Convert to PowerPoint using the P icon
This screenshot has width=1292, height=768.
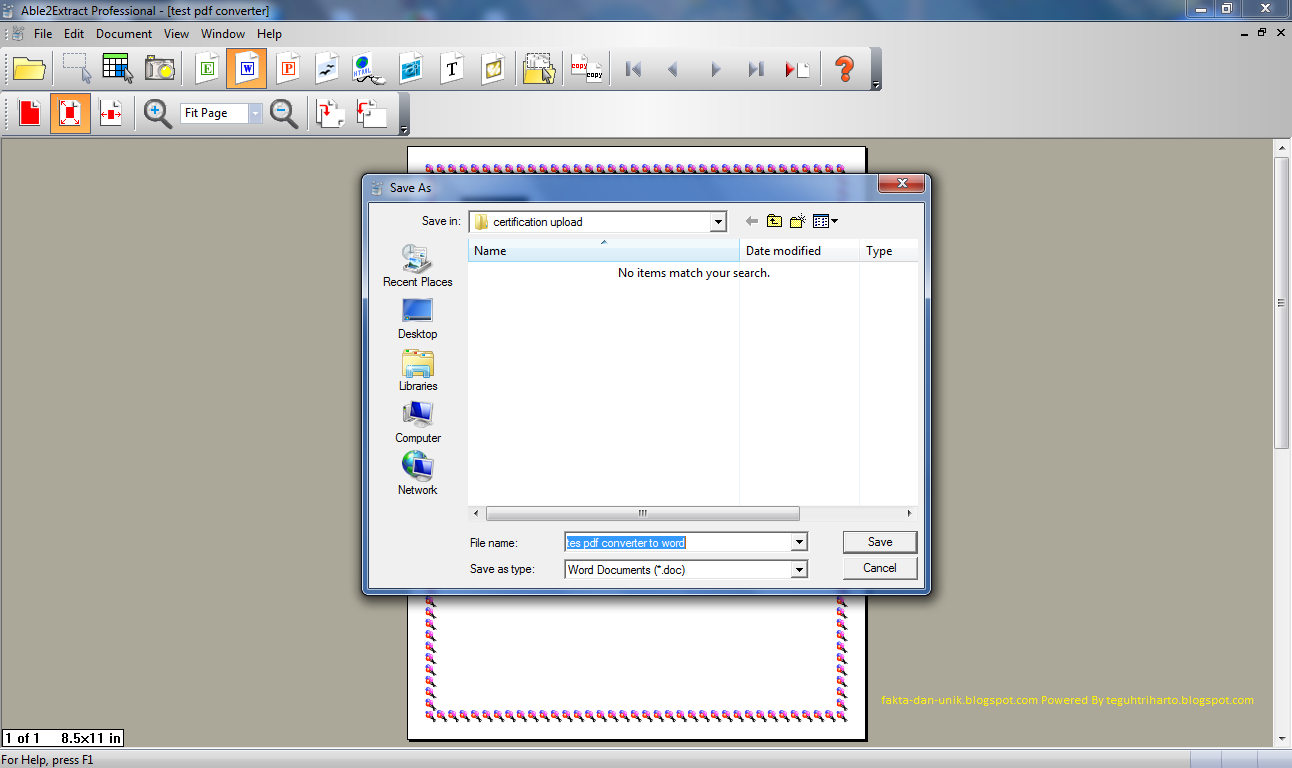pyautogui.click(x=288, y=68)
